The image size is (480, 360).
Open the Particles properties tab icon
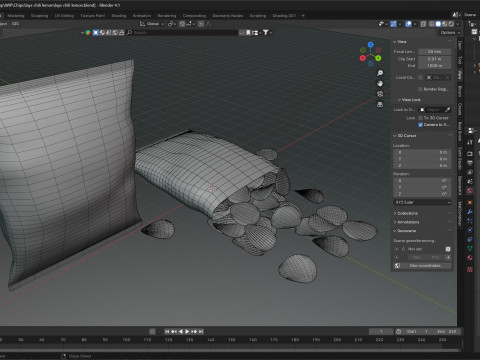470,221
